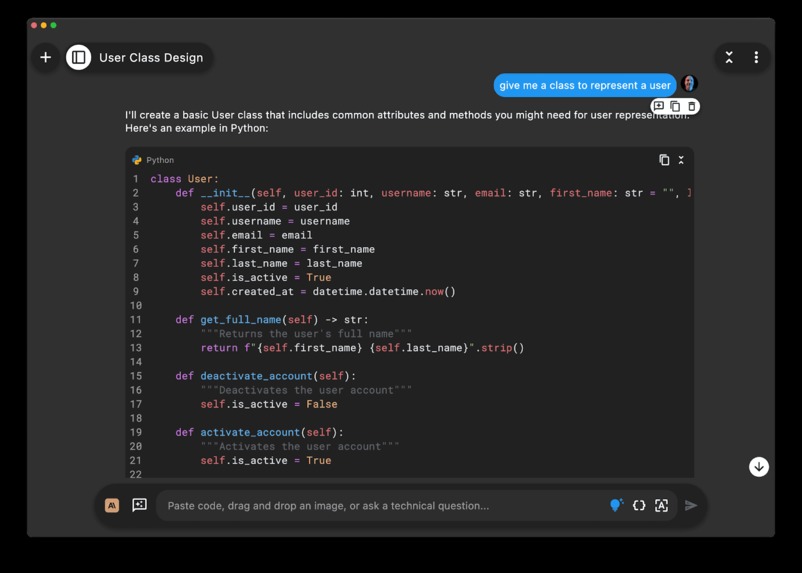Click the 'User Class Design' chat title

151,57
